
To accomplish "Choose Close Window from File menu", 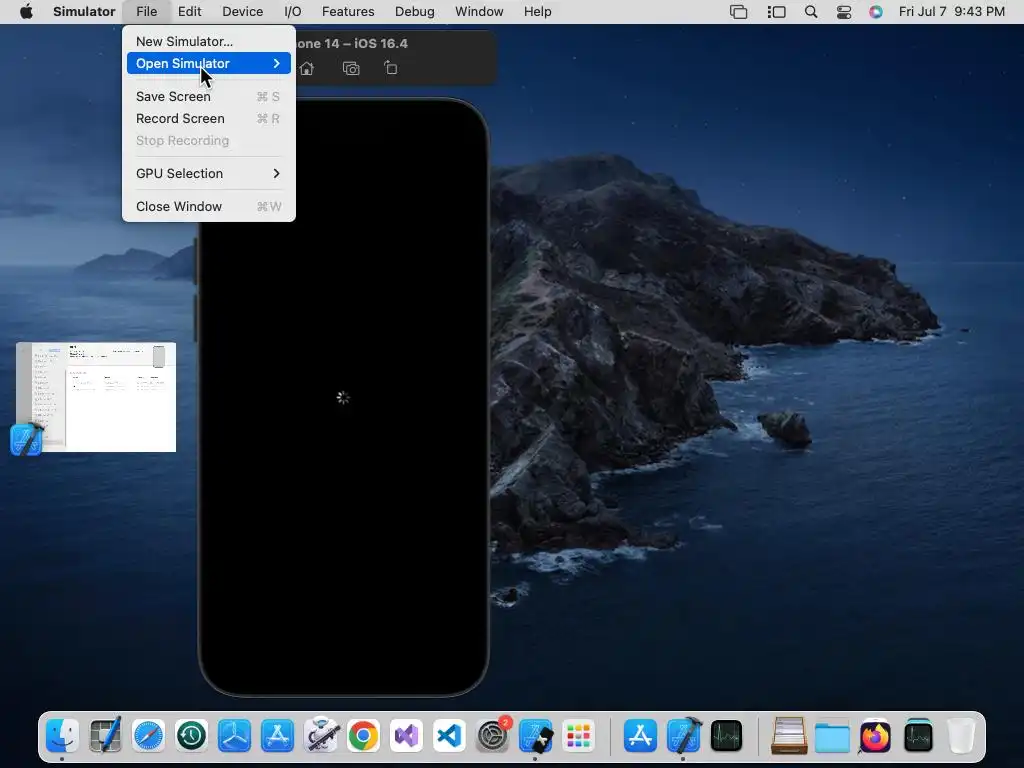I will pos(209,206).
